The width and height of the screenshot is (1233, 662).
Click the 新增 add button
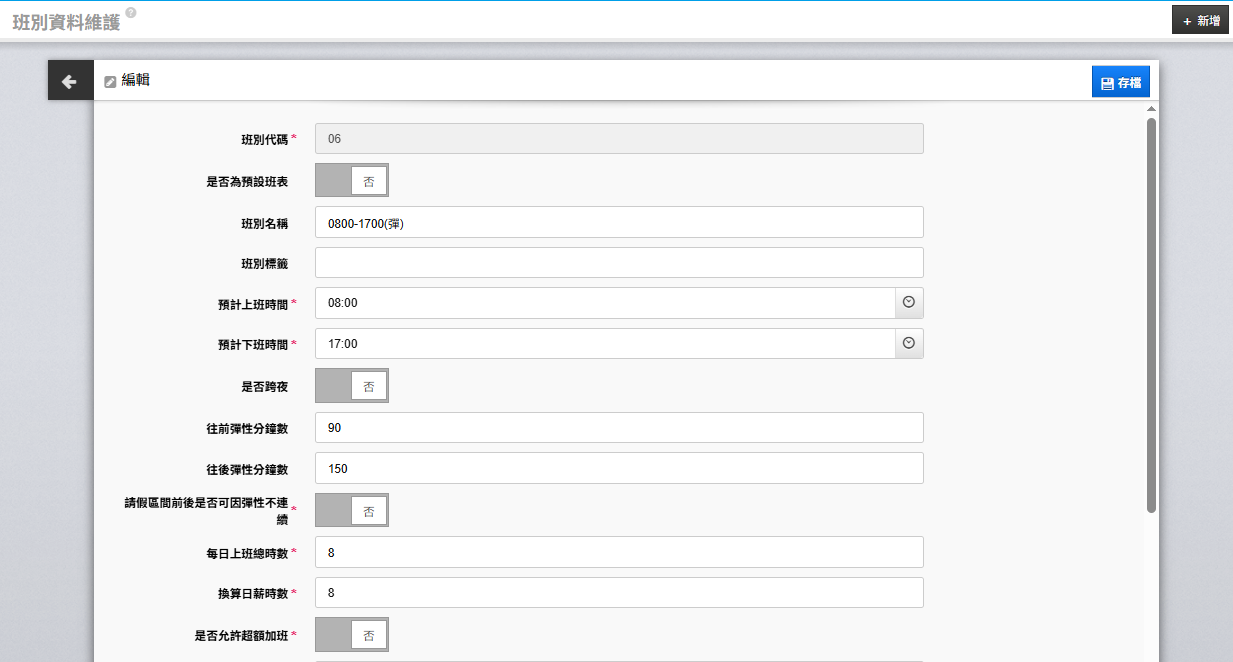(1200, 20)
